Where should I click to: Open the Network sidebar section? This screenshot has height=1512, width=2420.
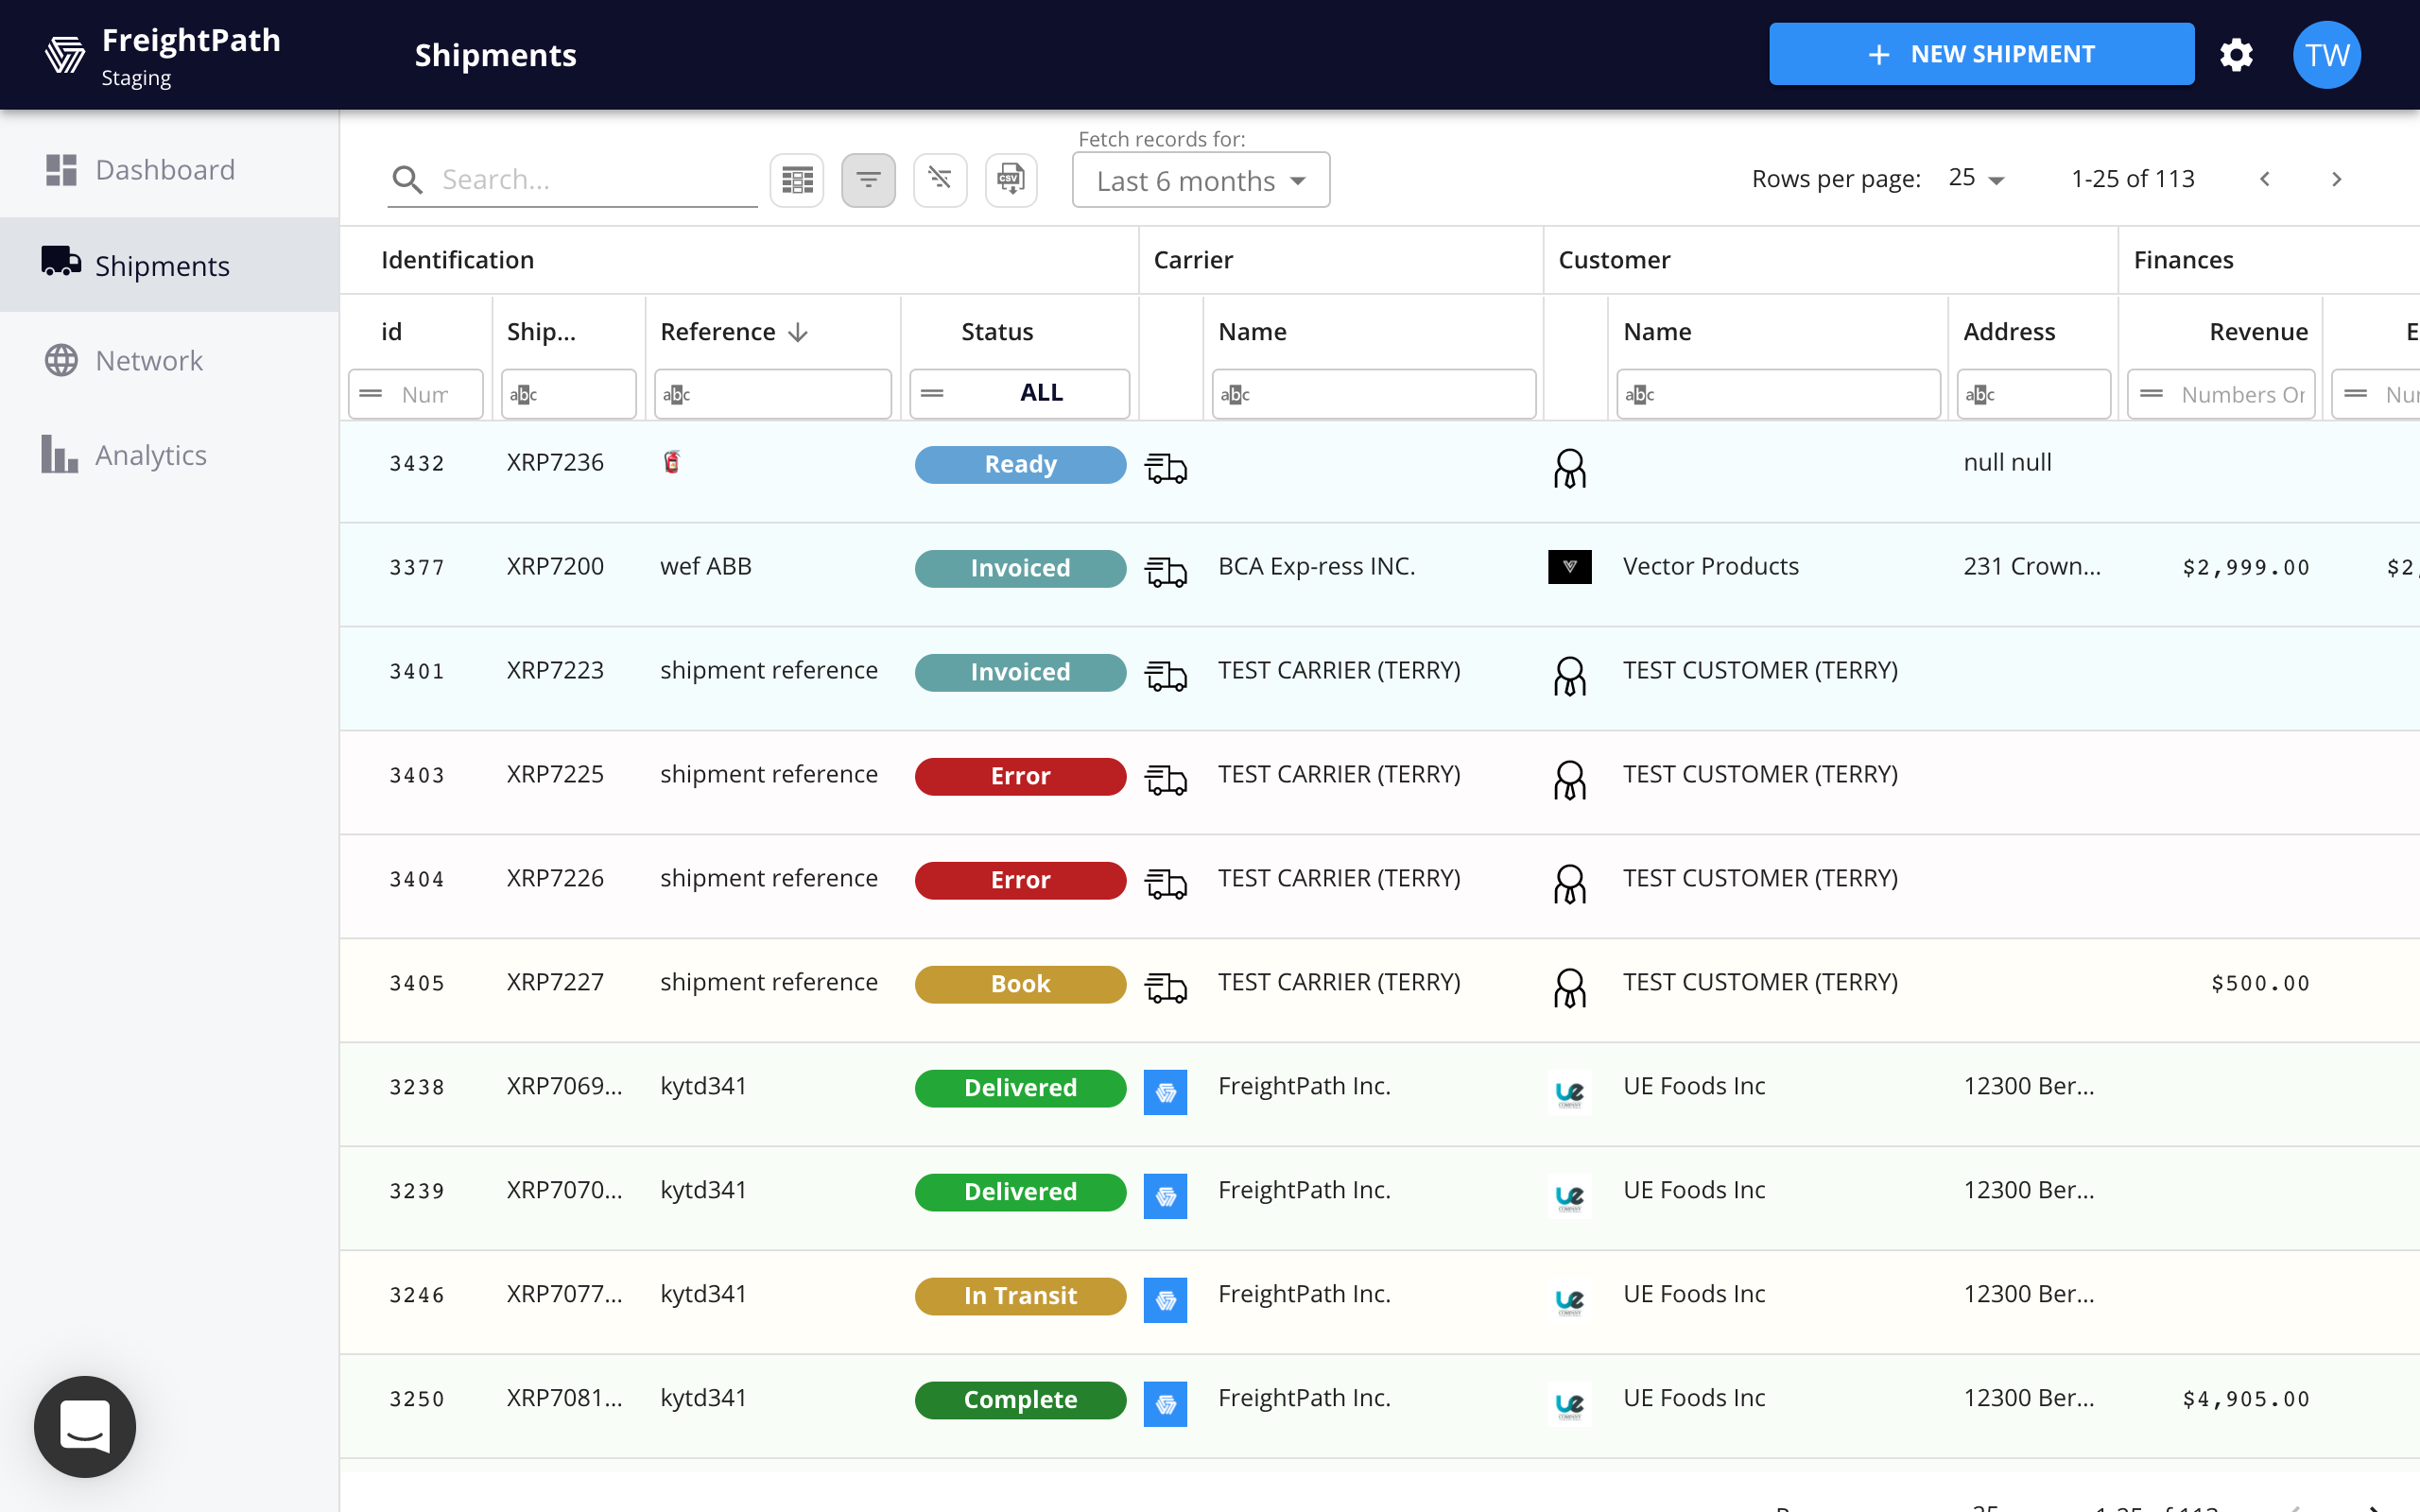coord(148,360)
